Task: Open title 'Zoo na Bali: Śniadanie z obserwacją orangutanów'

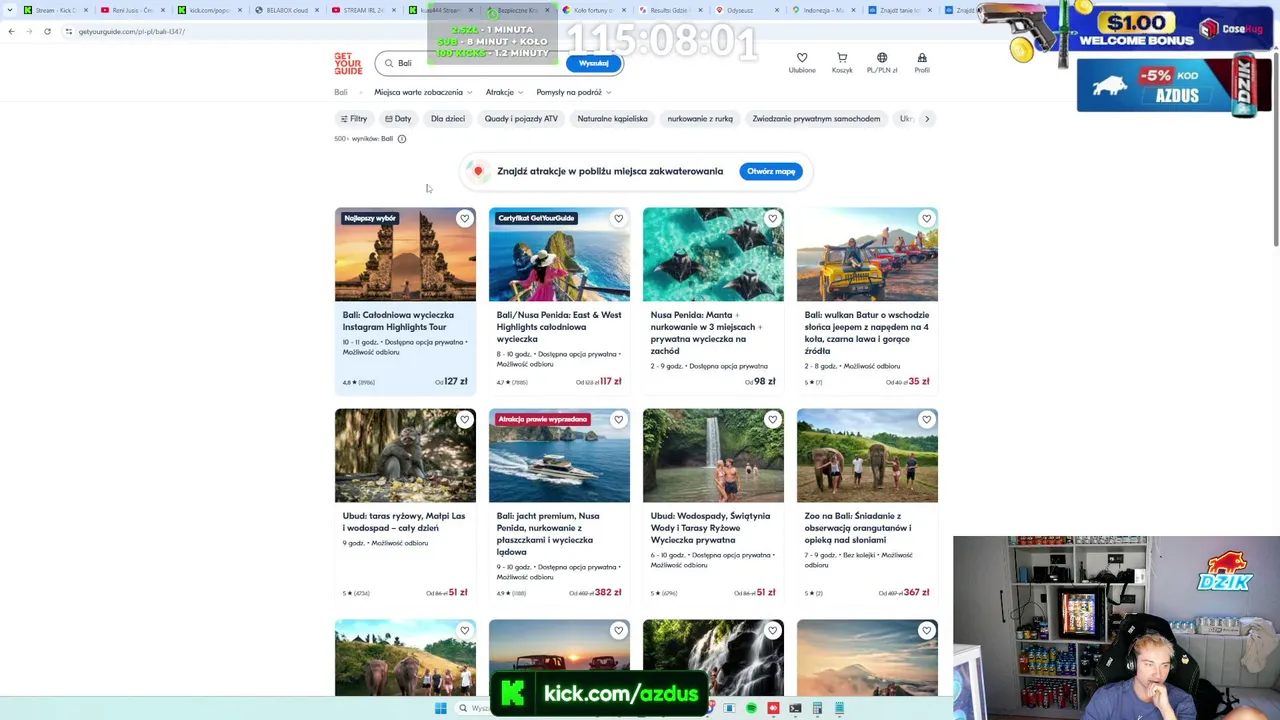Action: [858, 528]
